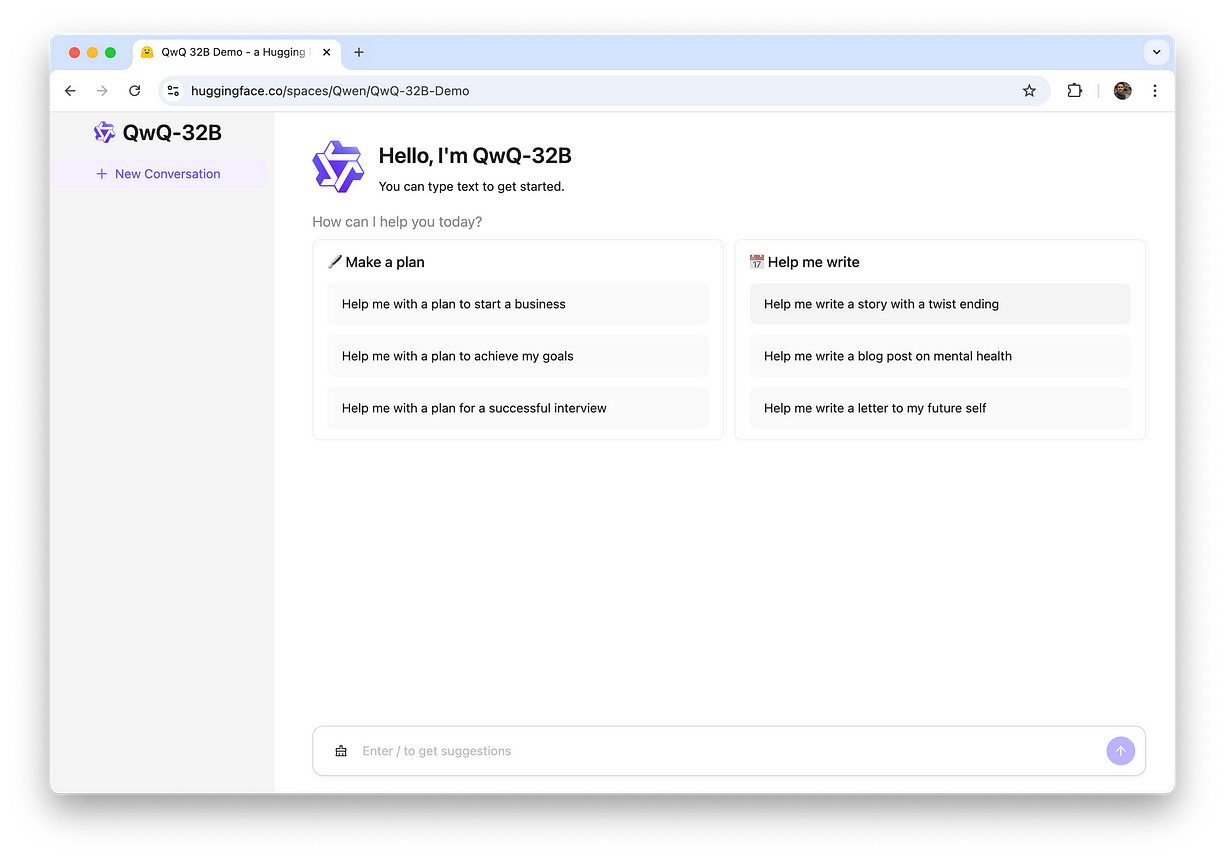The image size is (1225, 860).
Task: Expand the tab search dropdown arrow
Action: (x=1156, y=52)
